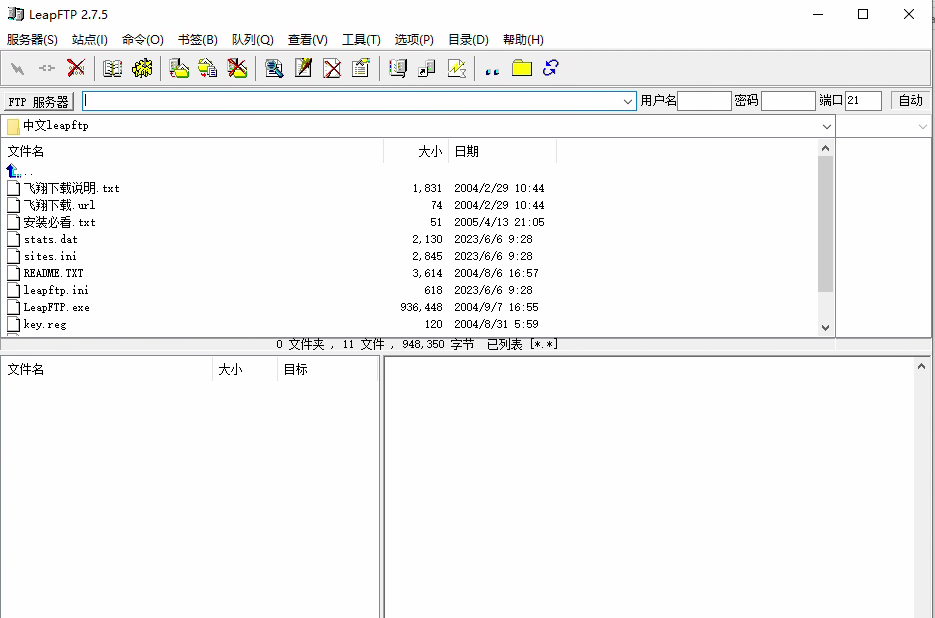This screenshot has height=618, width=935.
Task: Expand the FTP server address dropdown
Action: [x=628, y=101]
